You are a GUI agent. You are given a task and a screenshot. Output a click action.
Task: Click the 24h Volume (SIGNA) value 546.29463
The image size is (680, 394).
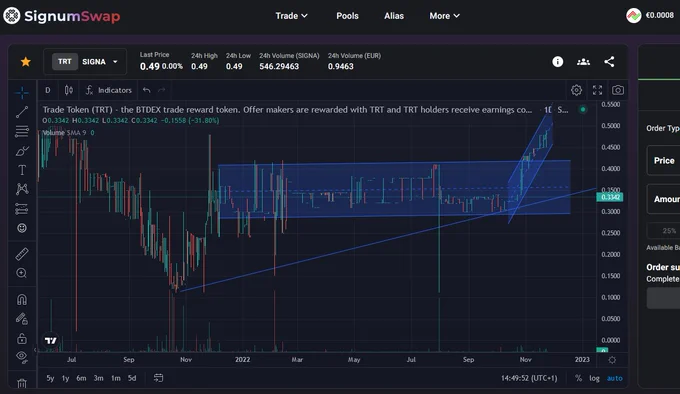coord(279,66)
